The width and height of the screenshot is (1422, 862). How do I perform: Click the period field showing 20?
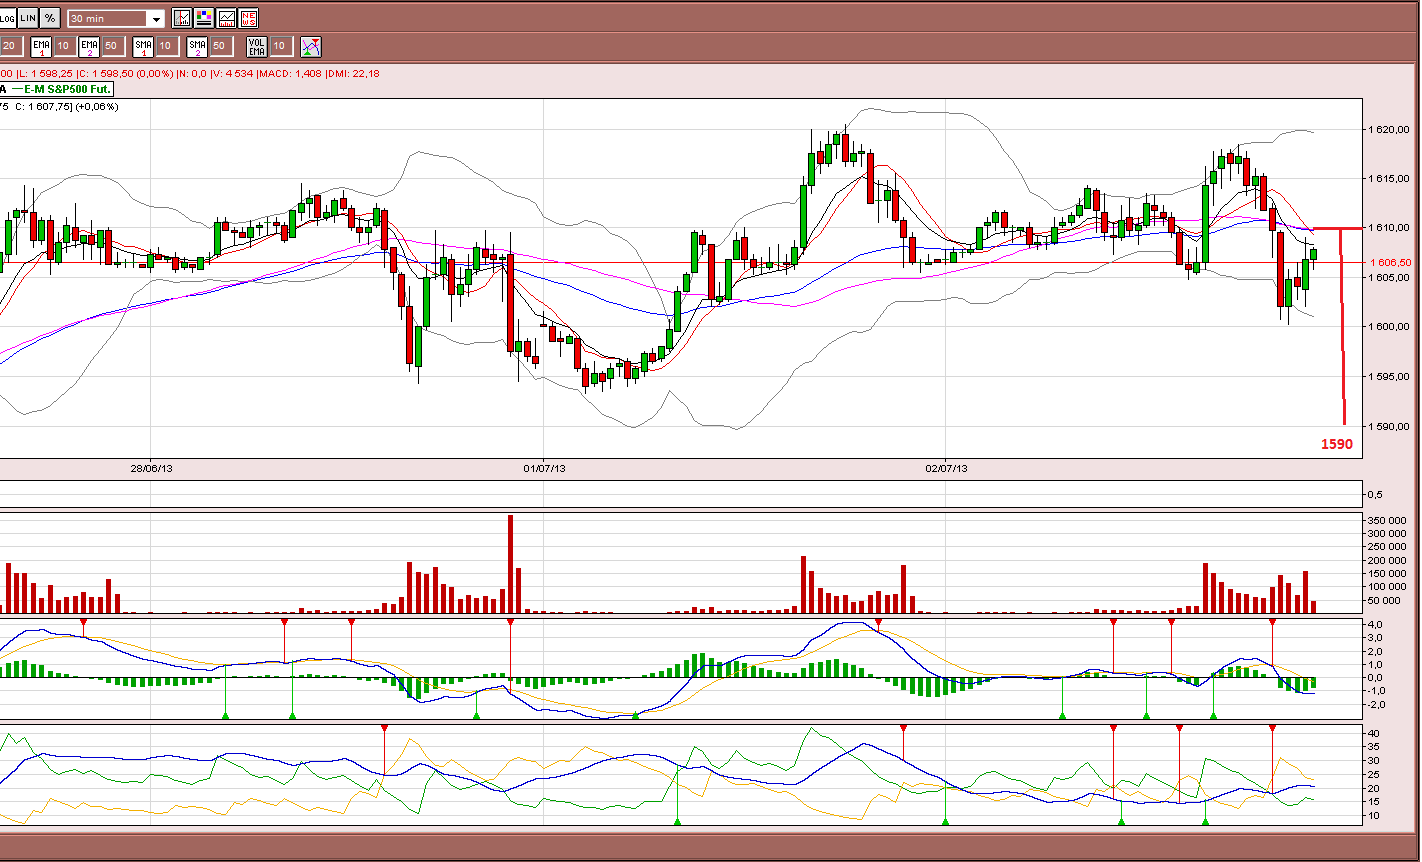[10, 46]
